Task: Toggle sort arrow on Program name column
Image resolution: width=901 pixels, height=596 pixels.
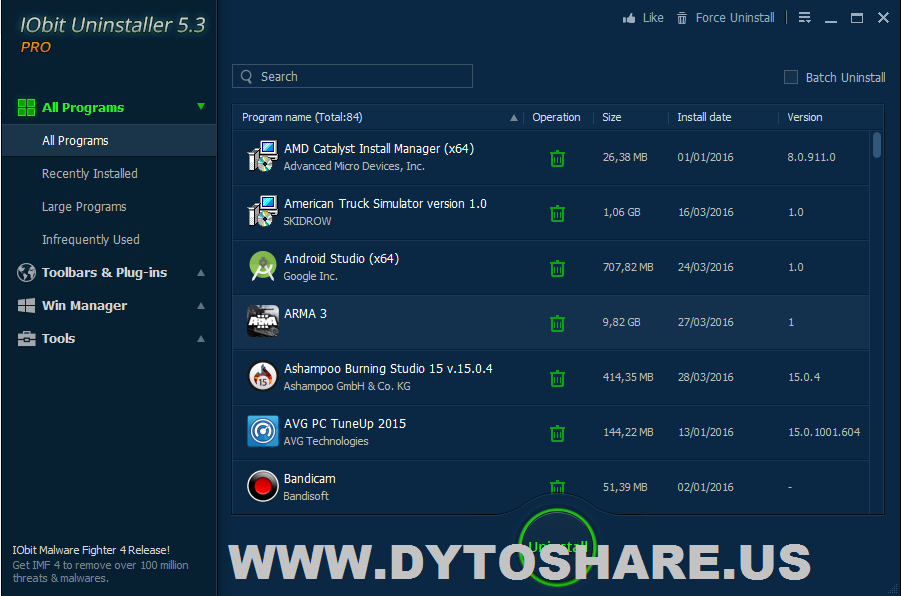Action: pyautogui.click(x=514, y=118)
